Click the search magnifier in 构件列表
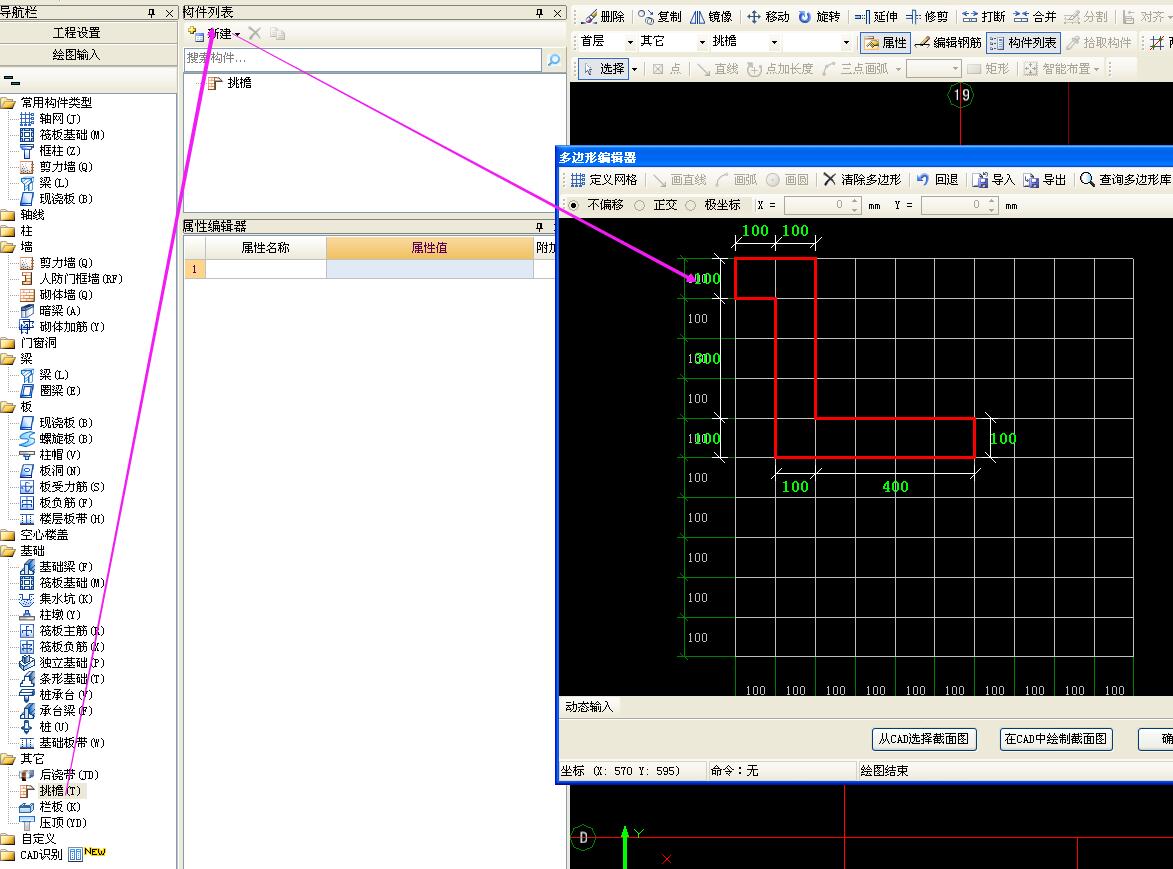 coord(554,59)
